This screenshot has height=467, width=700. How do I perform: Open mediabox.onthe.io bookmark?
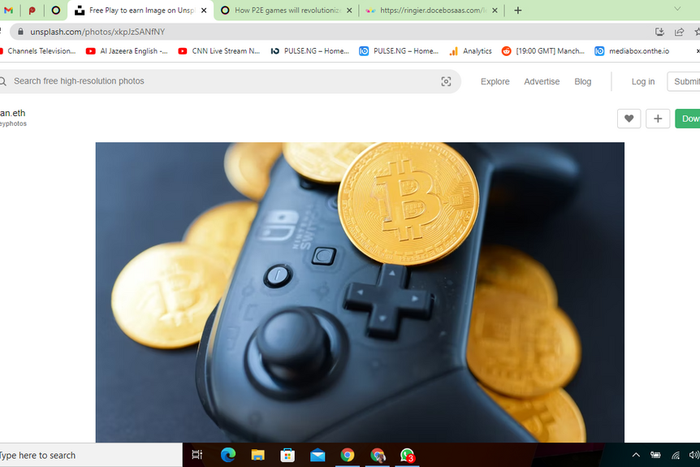point(632,51)
